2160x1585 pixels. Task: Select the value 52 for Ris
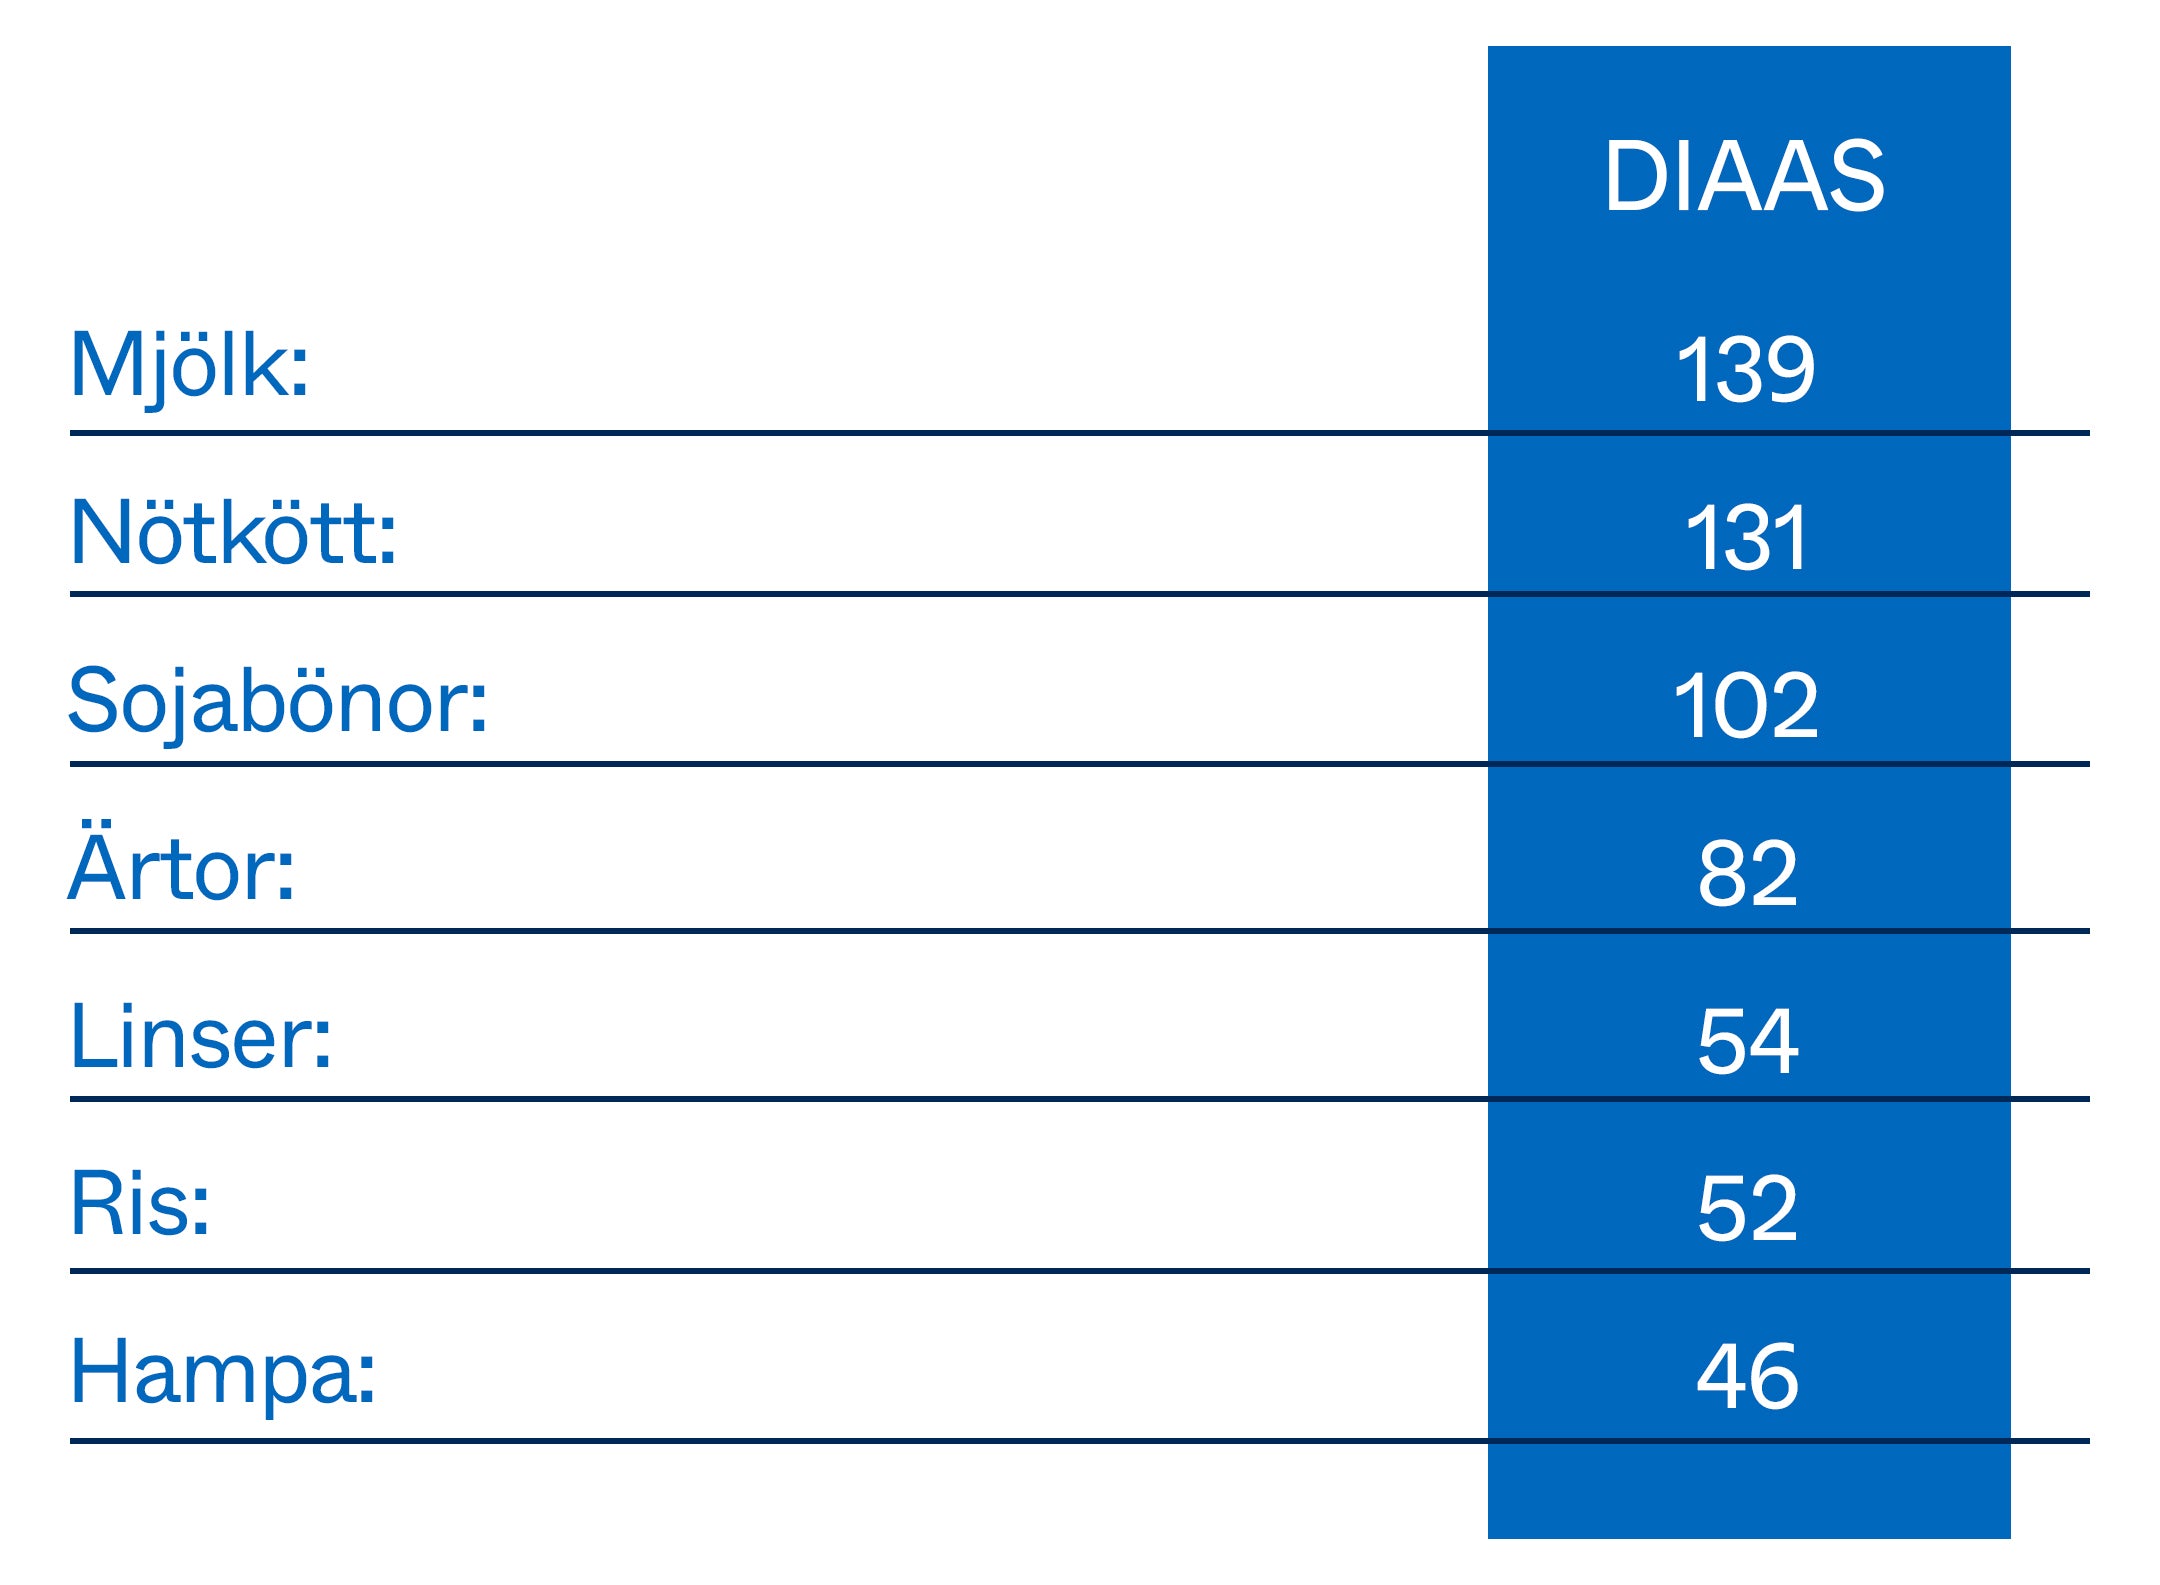1747,1209
